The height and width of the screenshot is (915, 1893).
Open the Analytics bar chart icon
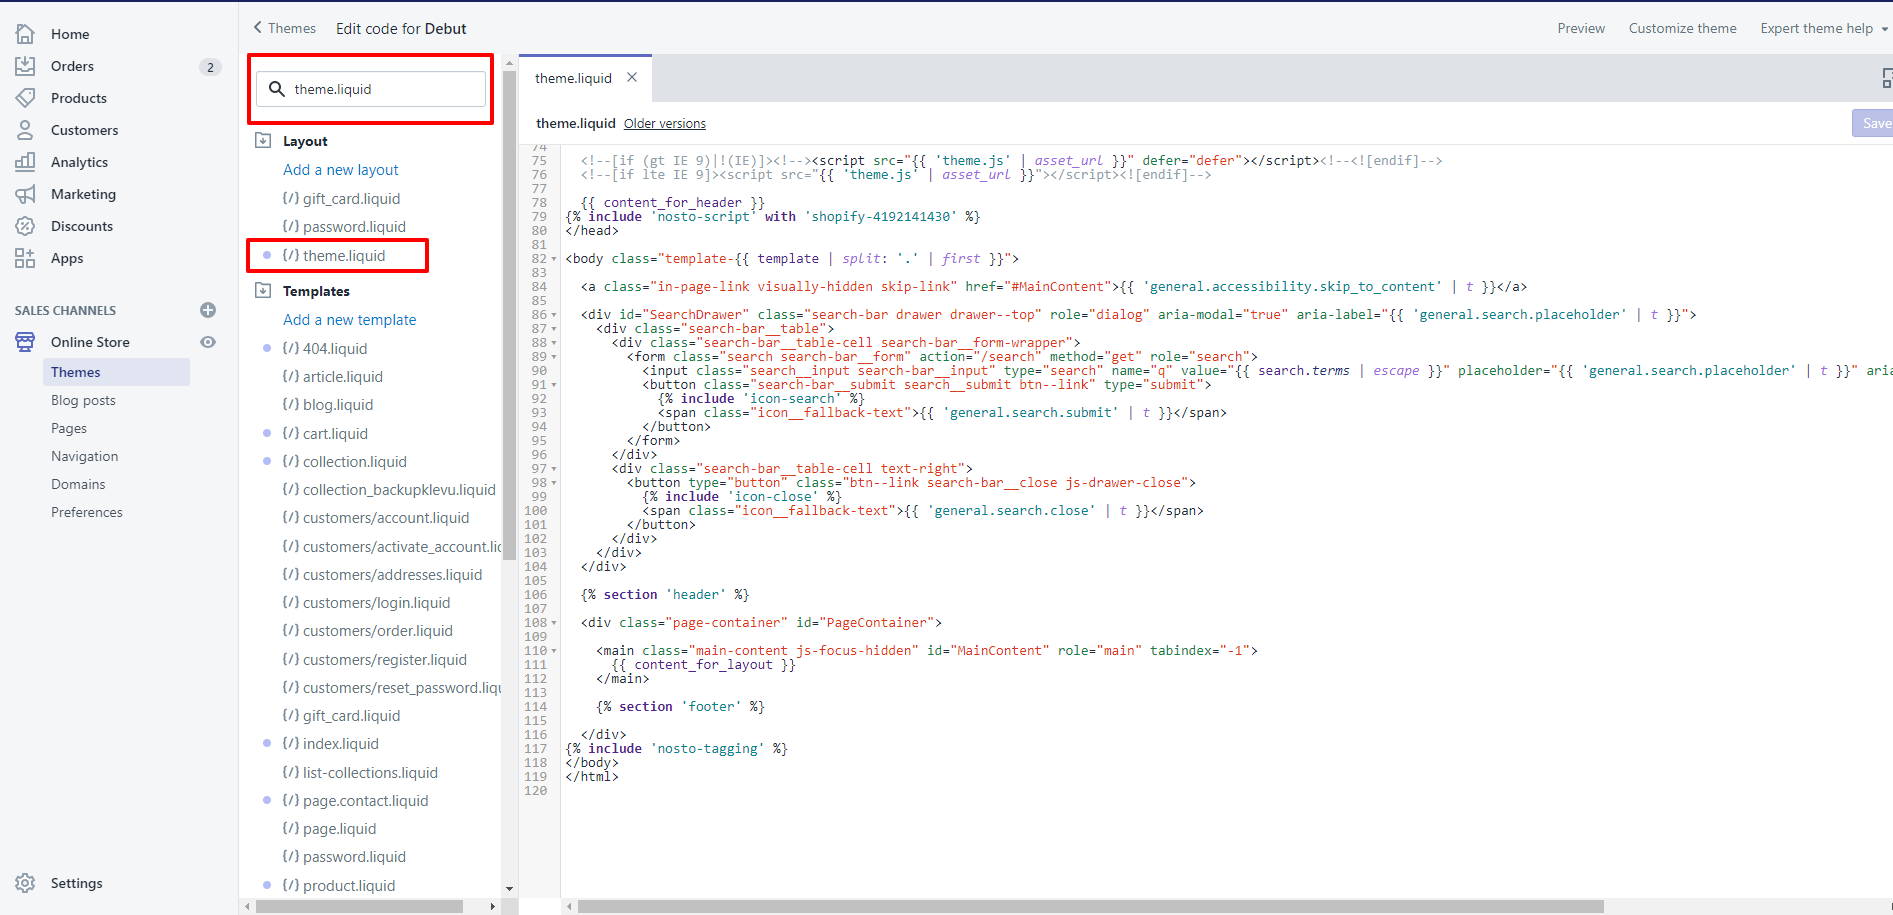[x=25, y=162]
